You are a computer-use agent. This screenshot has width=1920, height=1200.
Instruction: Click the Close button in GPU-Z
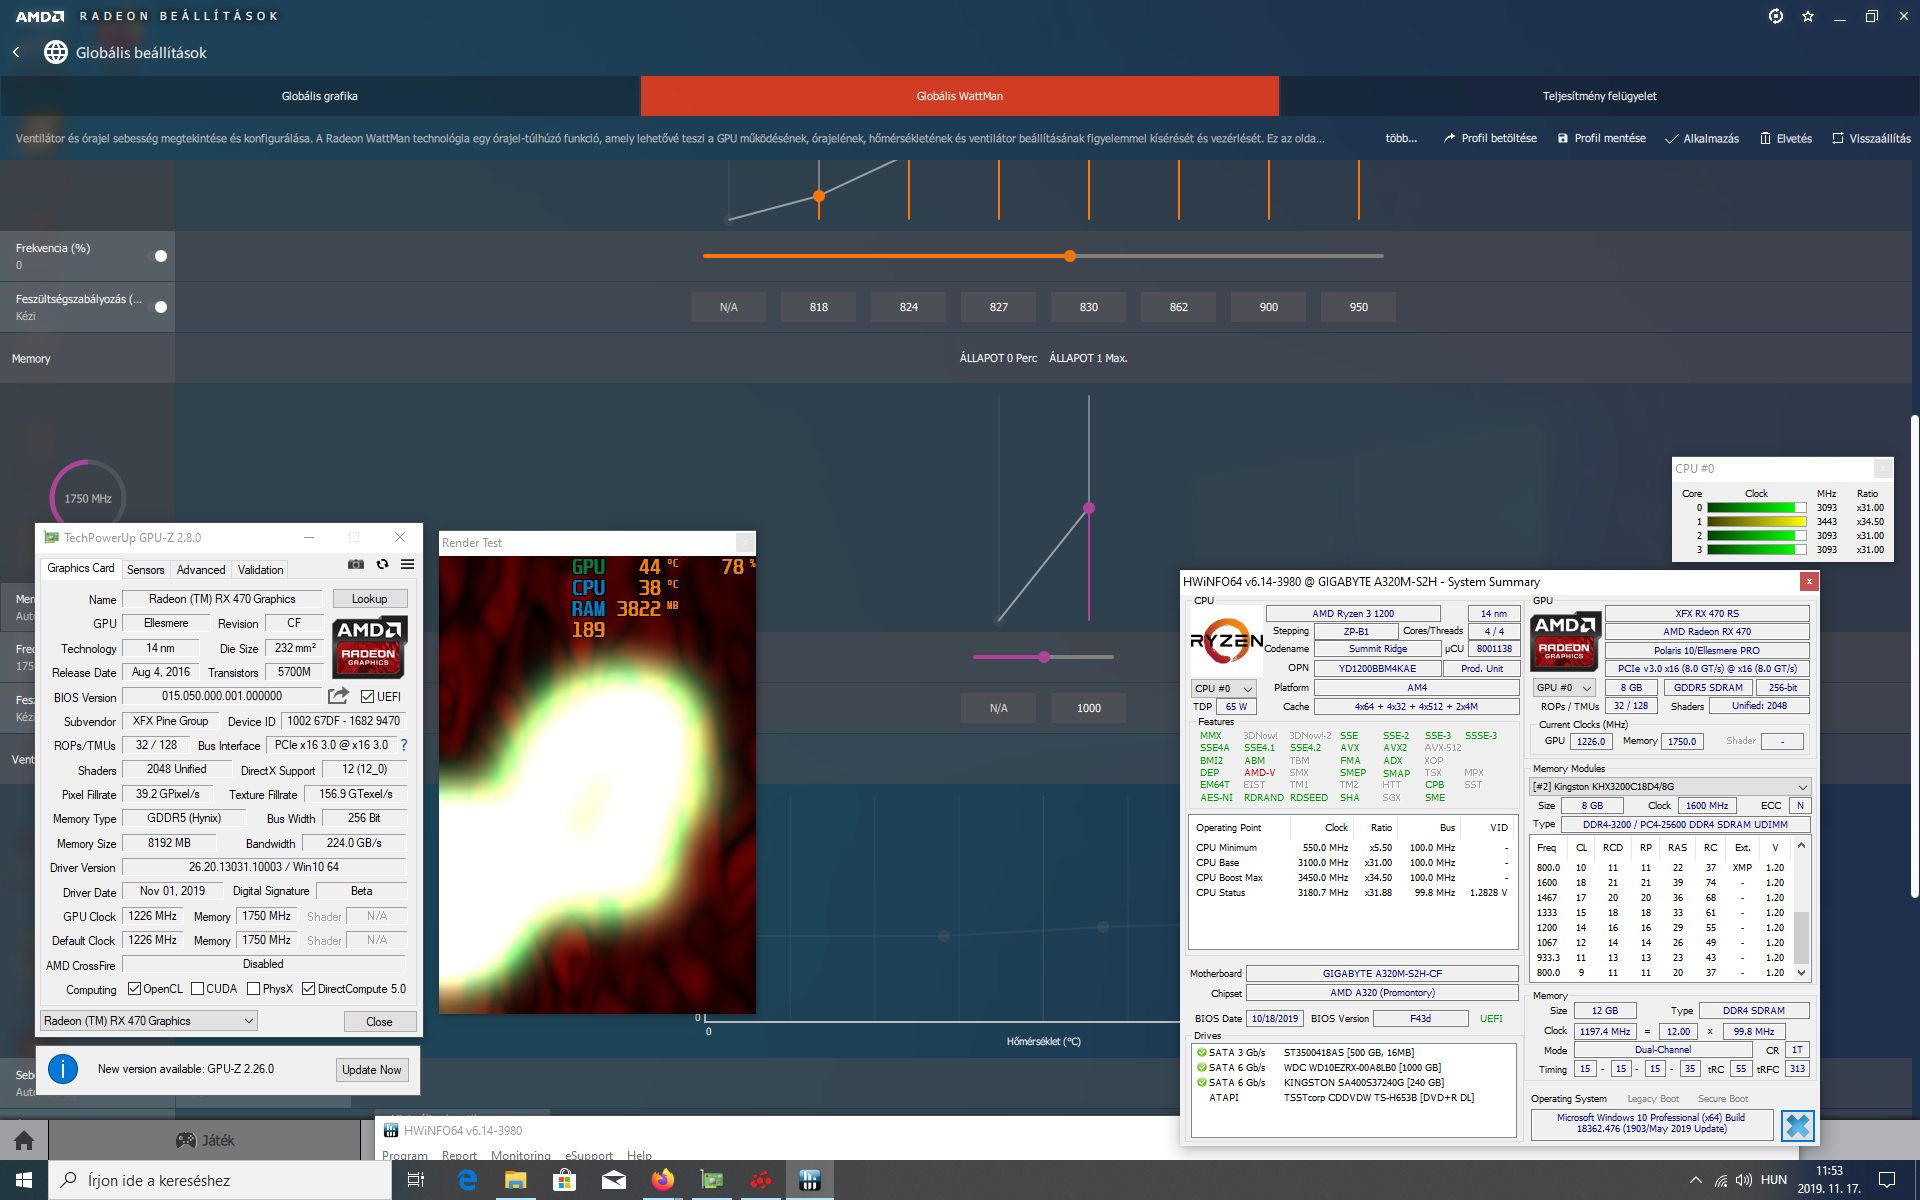pyautogui.click(x=379, y=1021)
